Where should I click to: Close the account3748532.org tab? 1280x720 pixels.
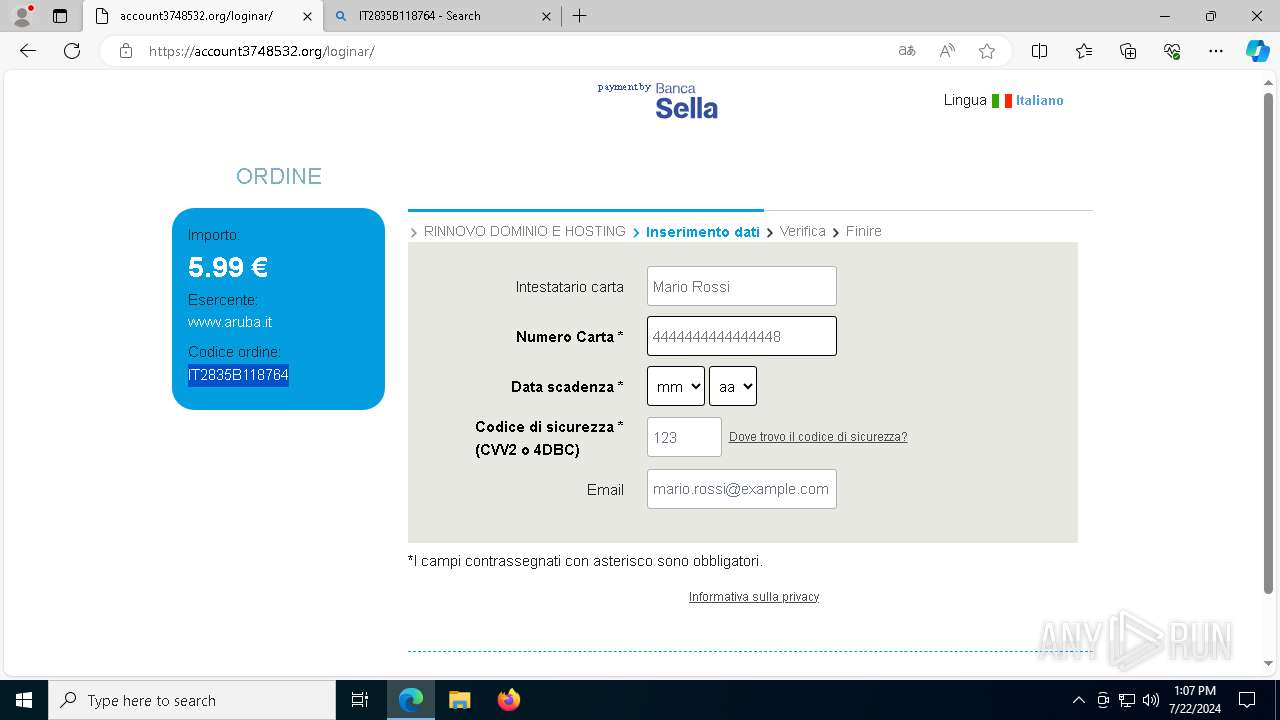pos(308,16)
